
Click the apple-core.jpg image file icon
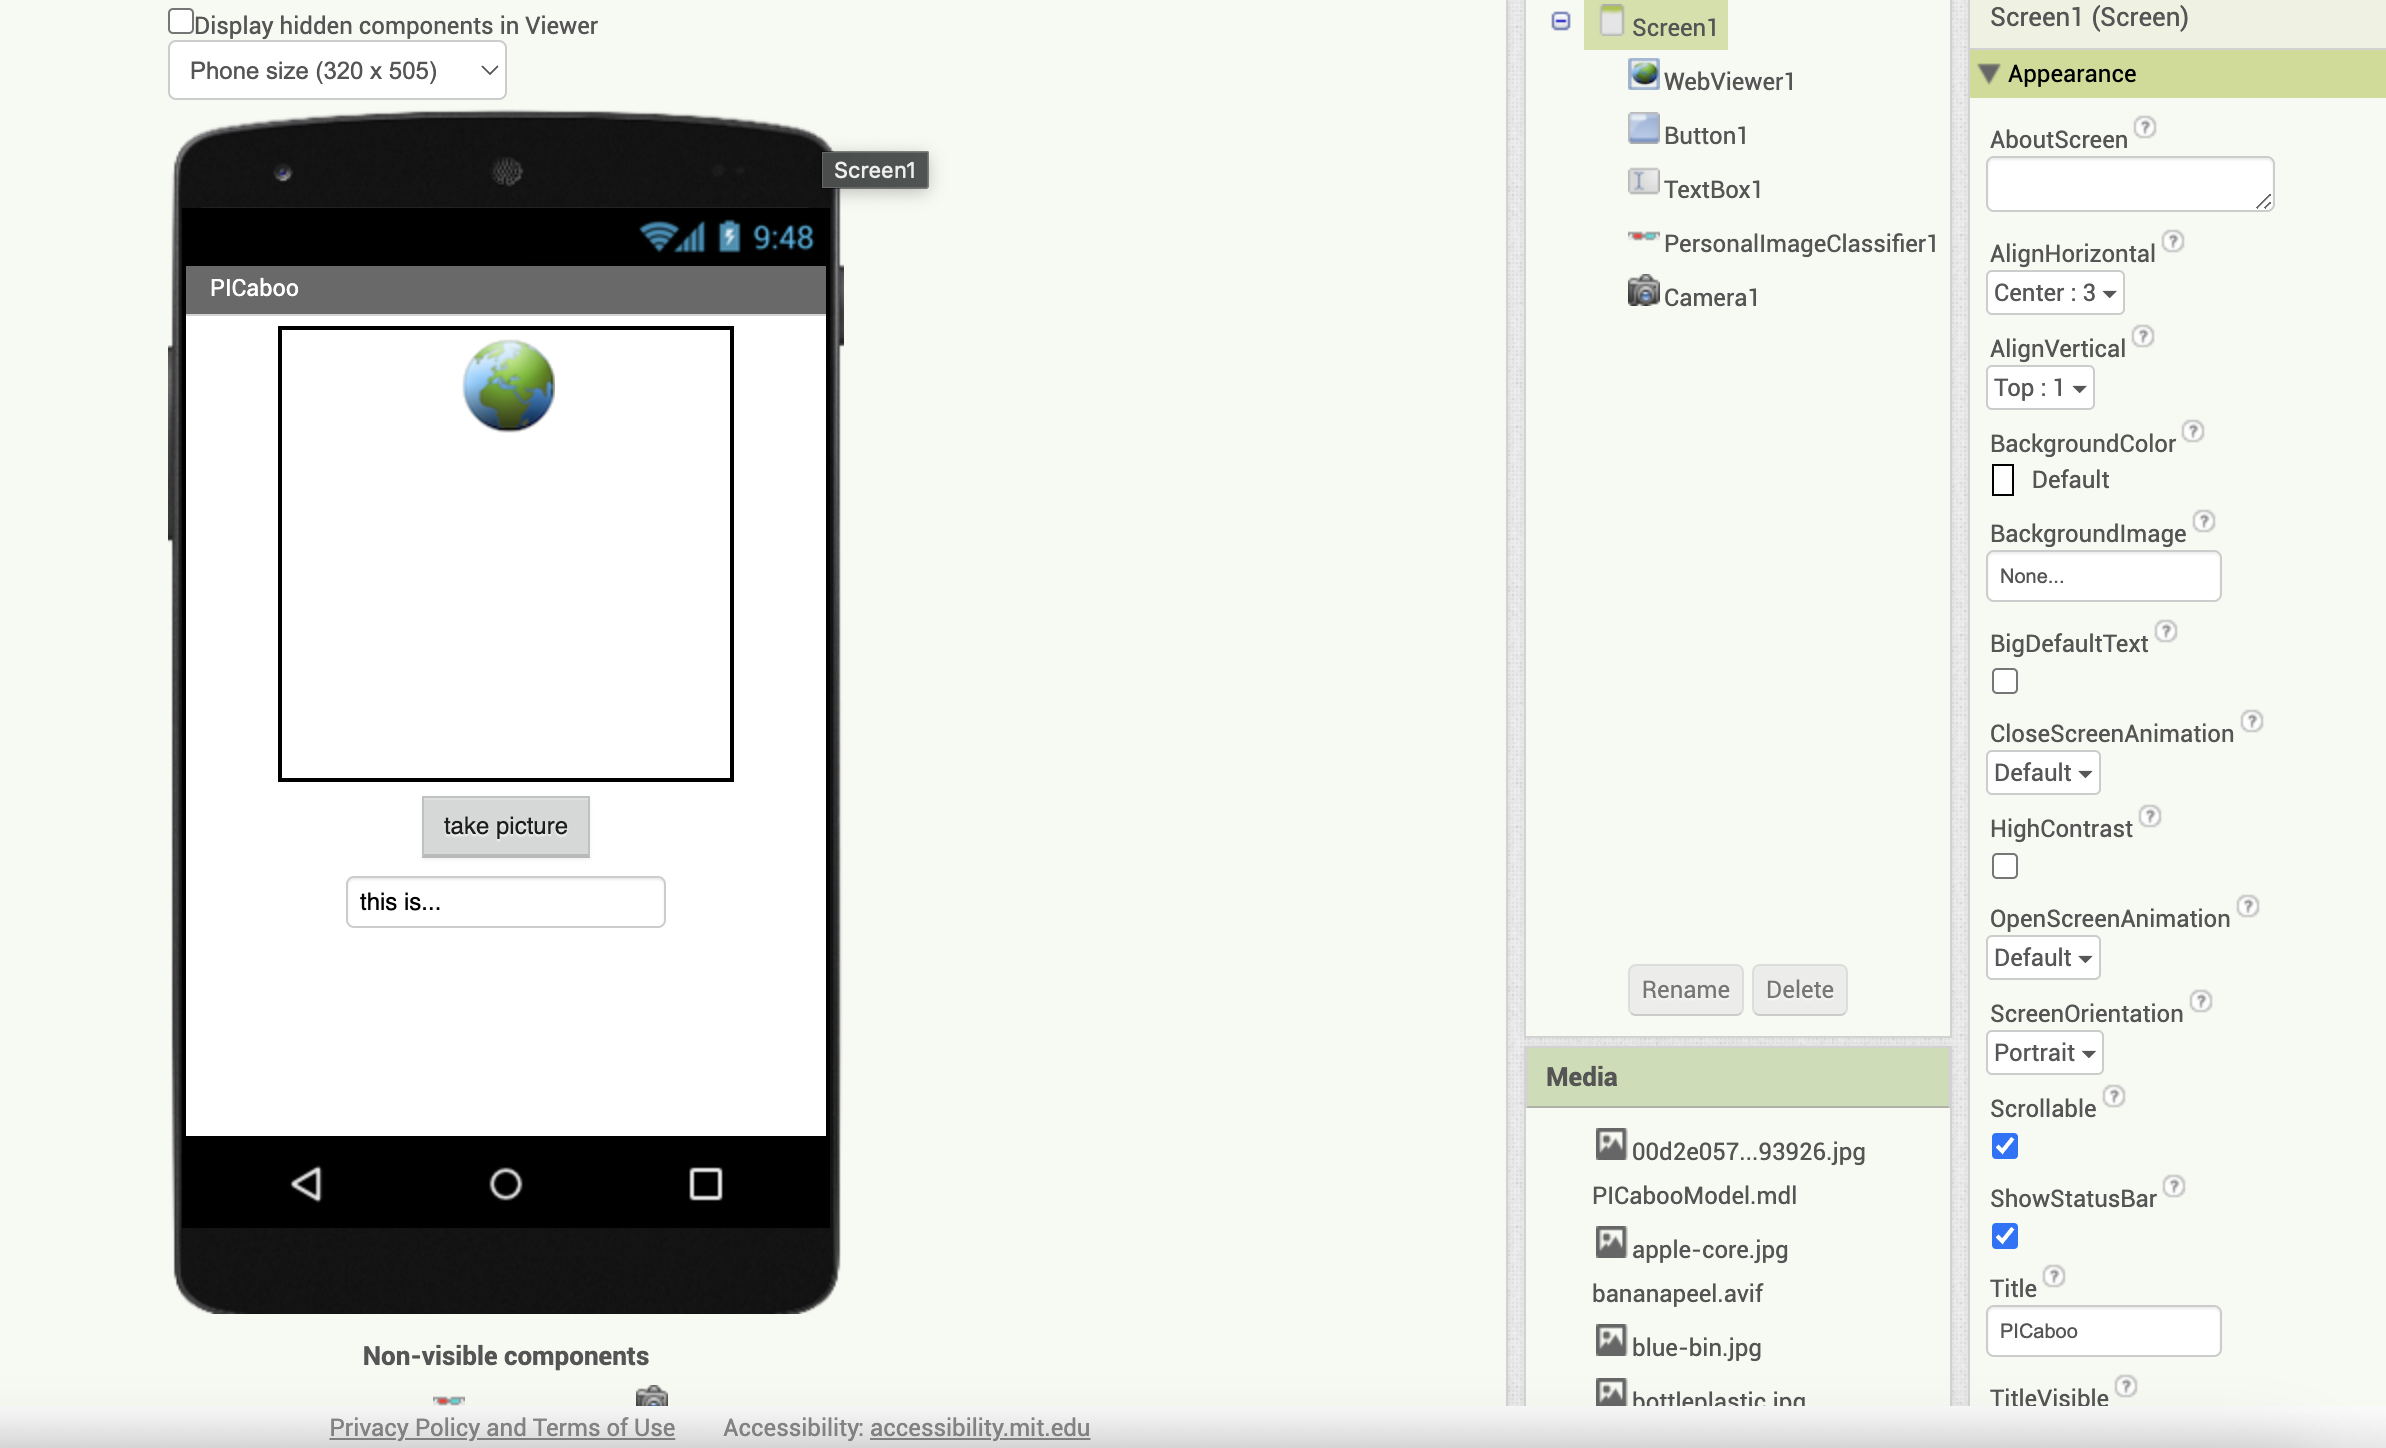pyautogui.click(x=1610, y=1243)
